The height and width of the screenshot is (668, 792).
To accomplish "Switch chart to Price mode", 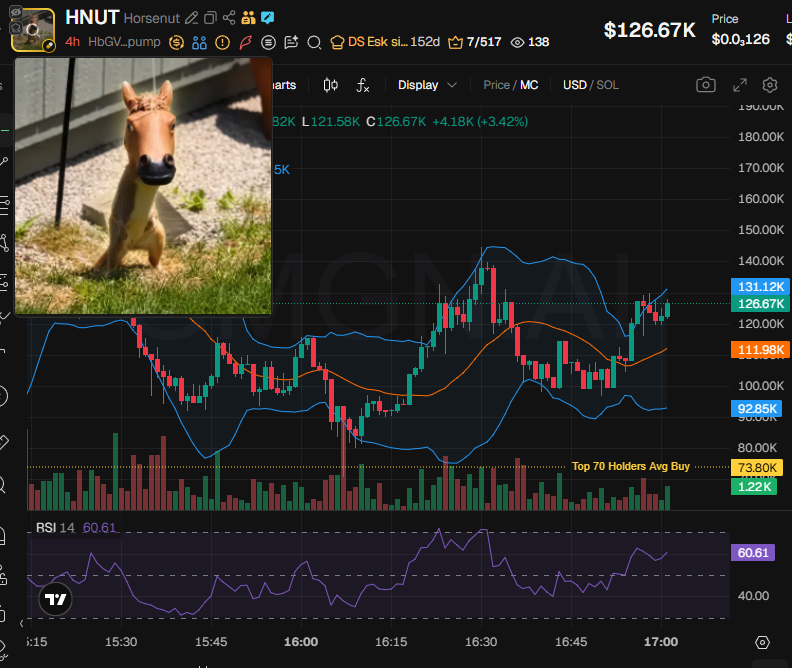I will click(497, 85).
